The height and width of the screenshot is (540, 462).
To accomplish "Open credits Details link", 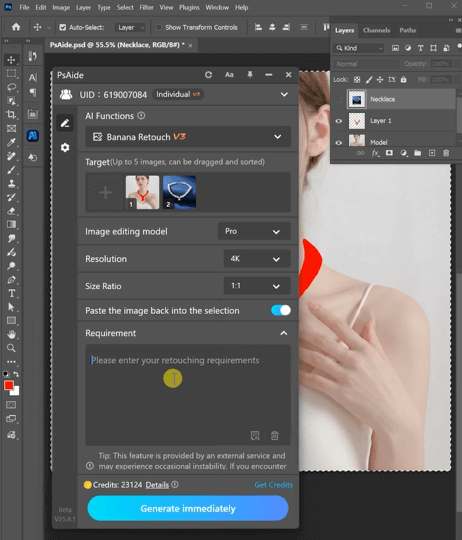I will (157, 485).
